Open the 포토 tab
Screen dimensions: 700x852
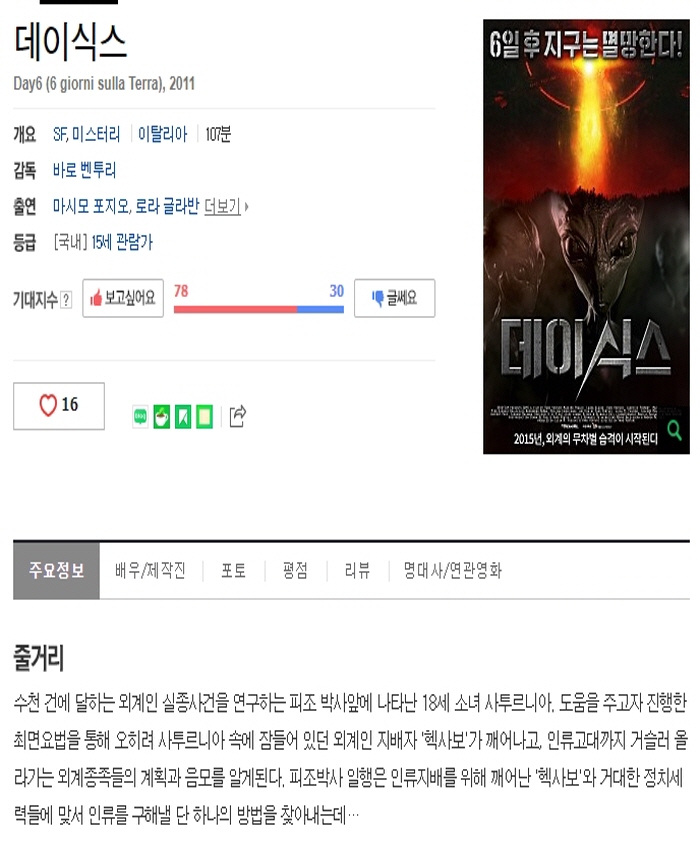[x=234, y=571]
